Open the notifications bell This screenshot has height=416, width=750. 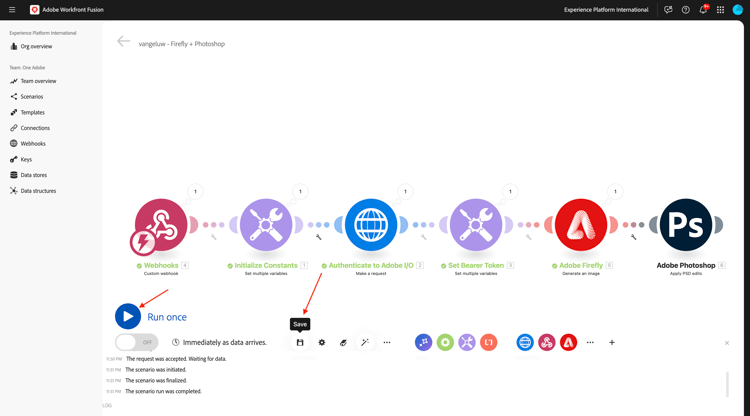click(703, 10)
